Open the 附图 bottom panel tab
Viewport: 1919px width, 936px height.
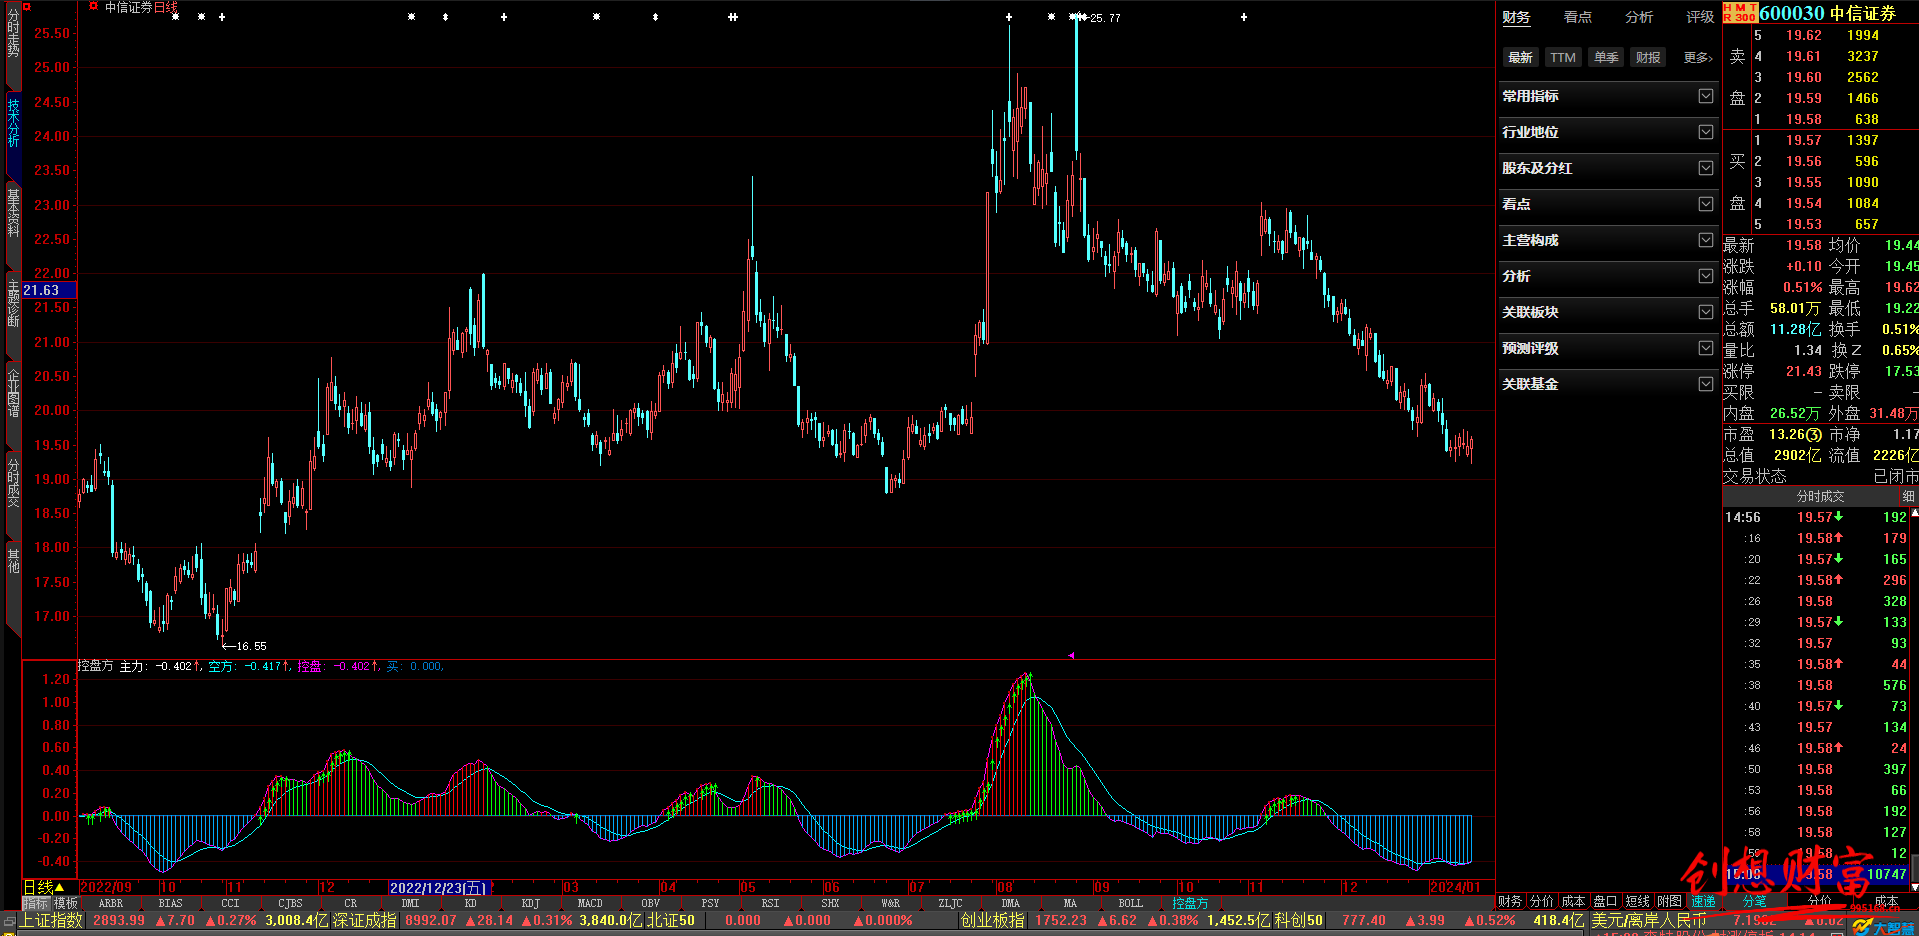click(1669, 901)
